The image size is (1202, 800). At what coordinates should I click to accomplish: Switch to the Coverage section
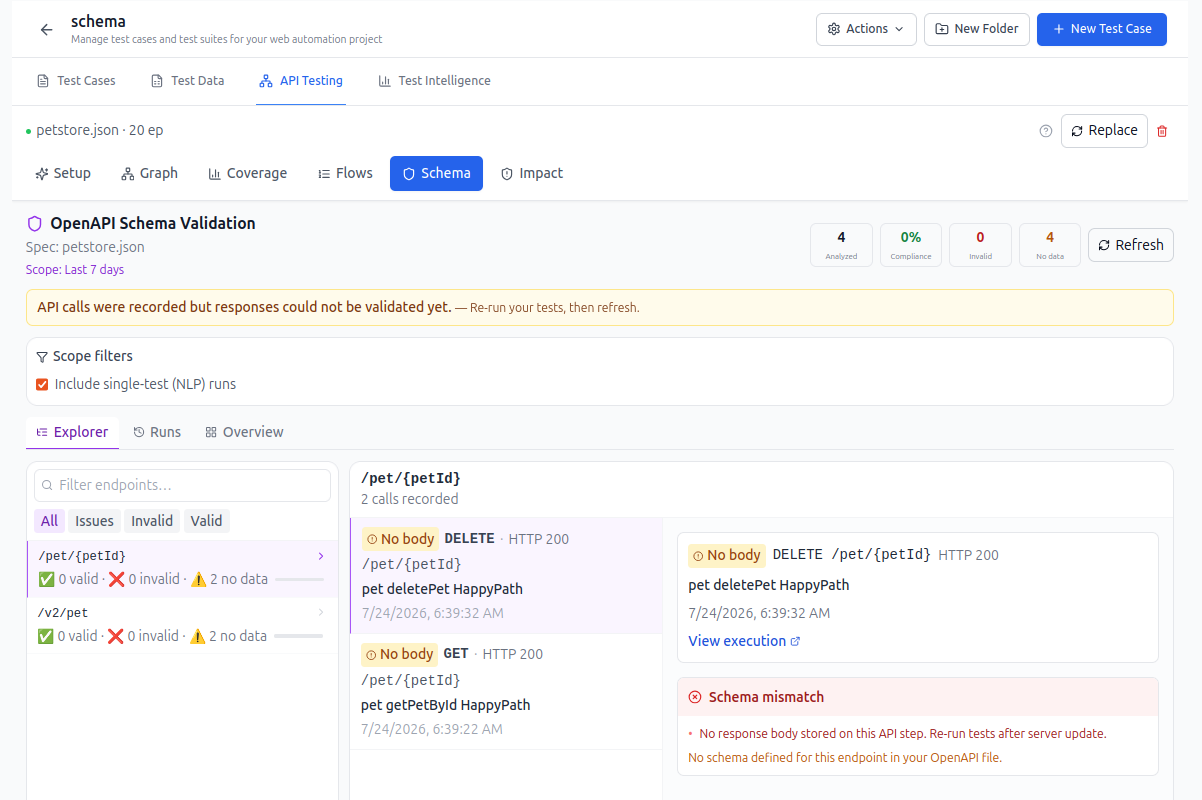tap(247, 173)
